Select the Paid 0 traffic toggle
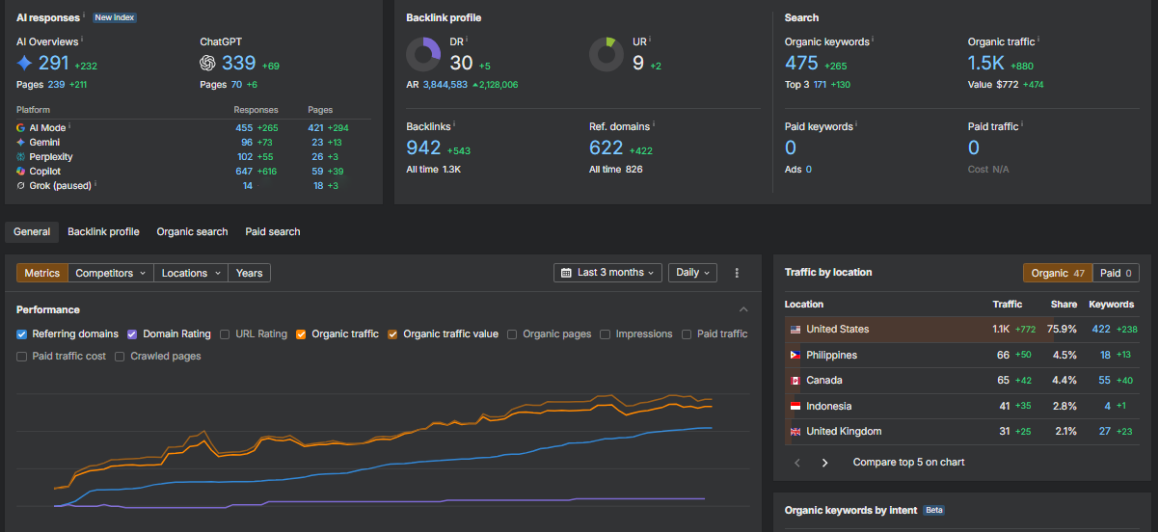This screenshot has height=532, width=1158. point(1115,273)
